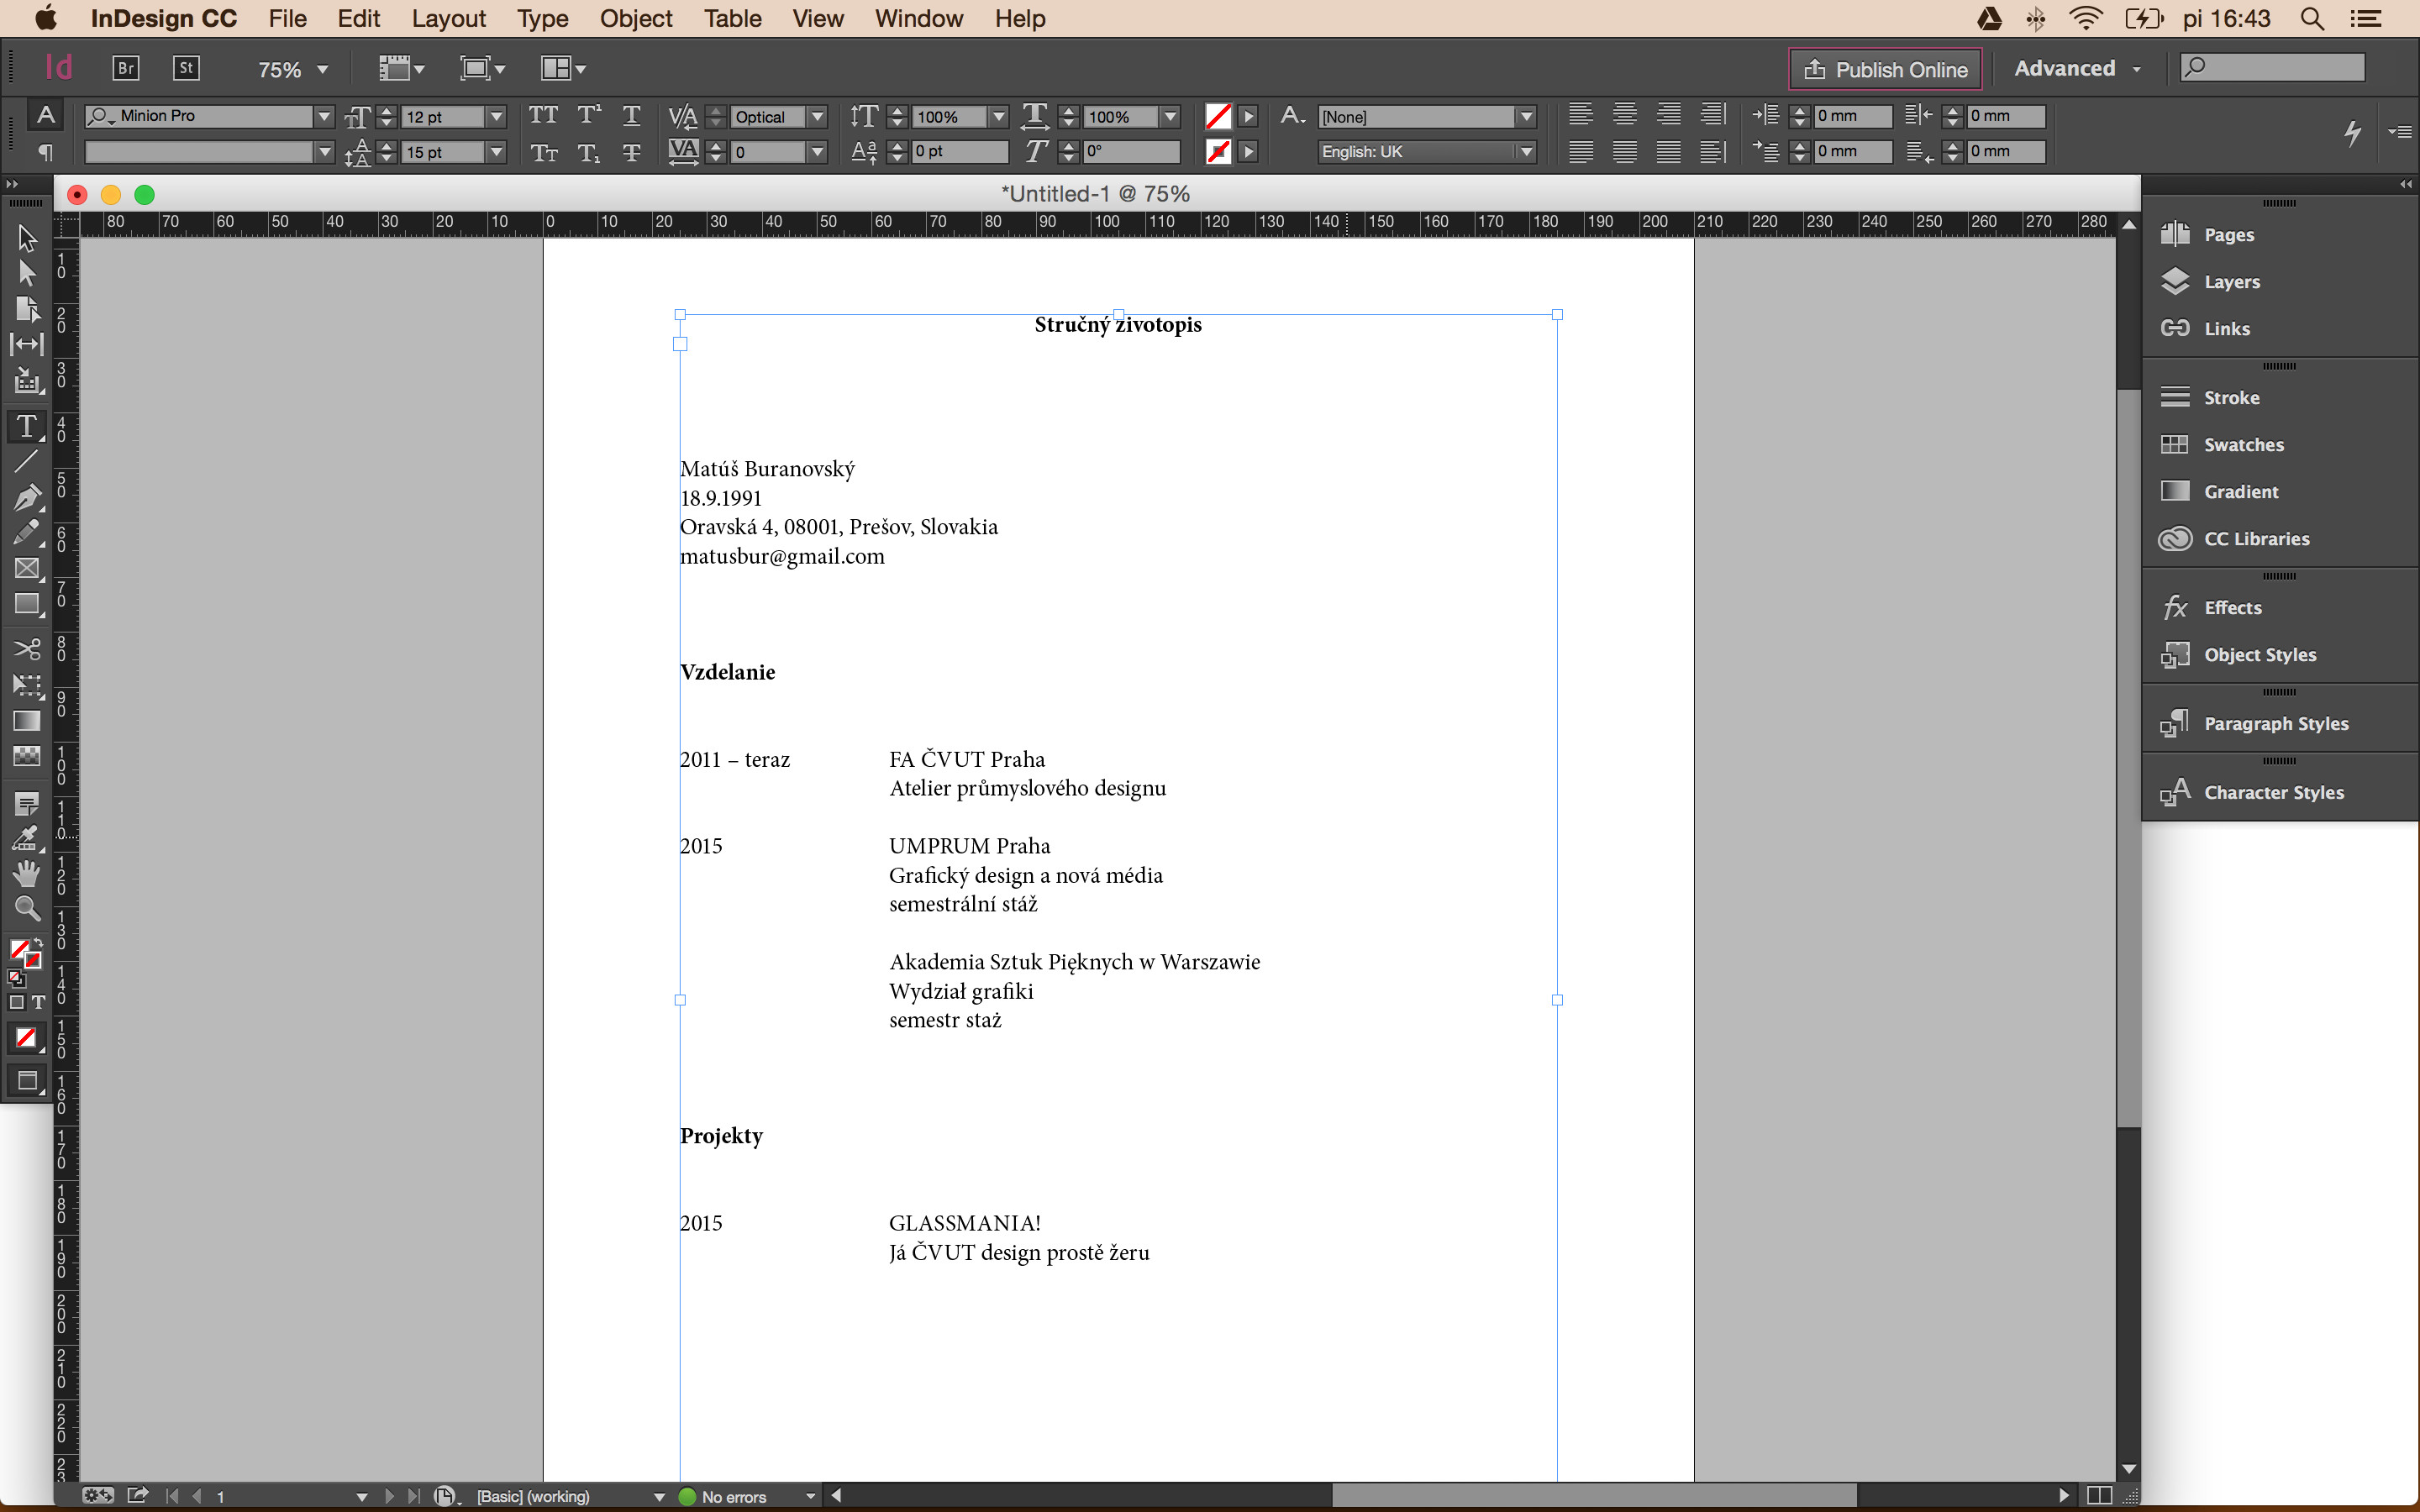Open the No errors preflight dropdown

(x=810, y=1496)
